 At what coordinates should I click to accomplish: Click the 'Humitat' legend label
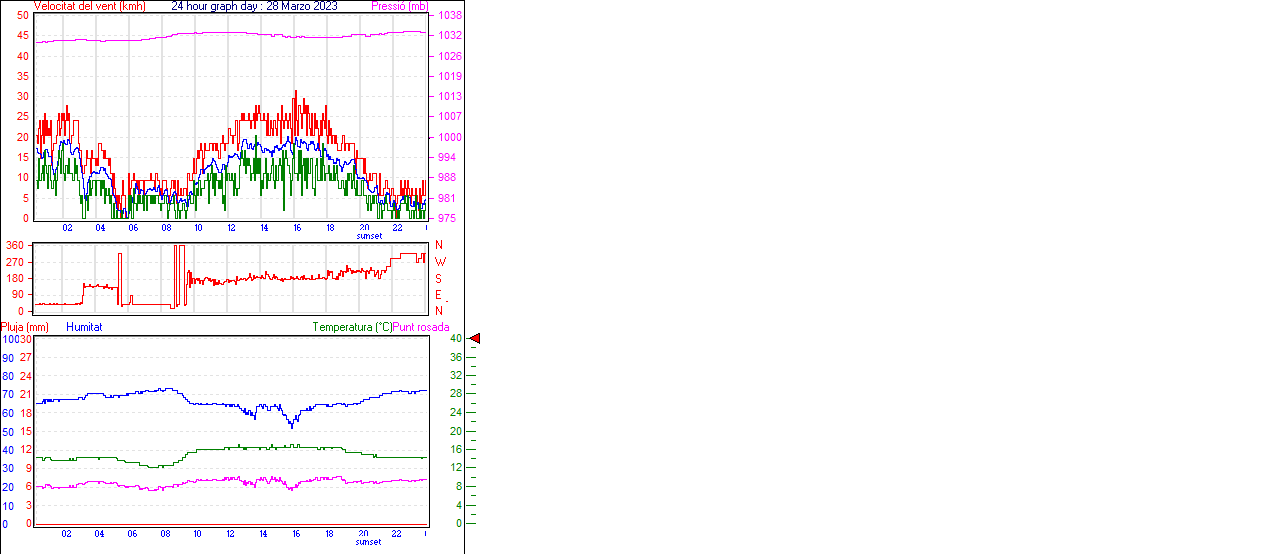[x=84, y=327]
